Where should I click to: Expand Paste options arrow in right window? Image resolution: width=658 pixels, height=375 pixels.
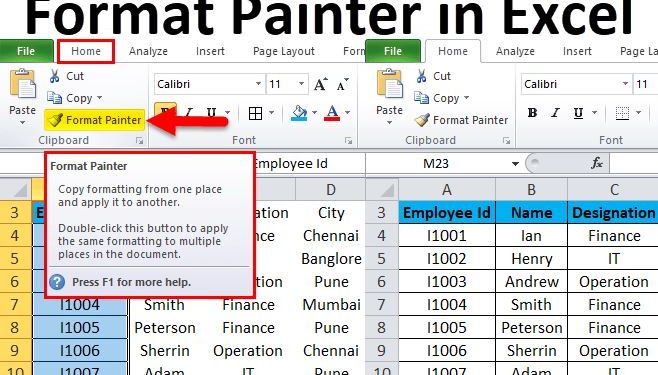pyautogui.click(x=389, y=123)
